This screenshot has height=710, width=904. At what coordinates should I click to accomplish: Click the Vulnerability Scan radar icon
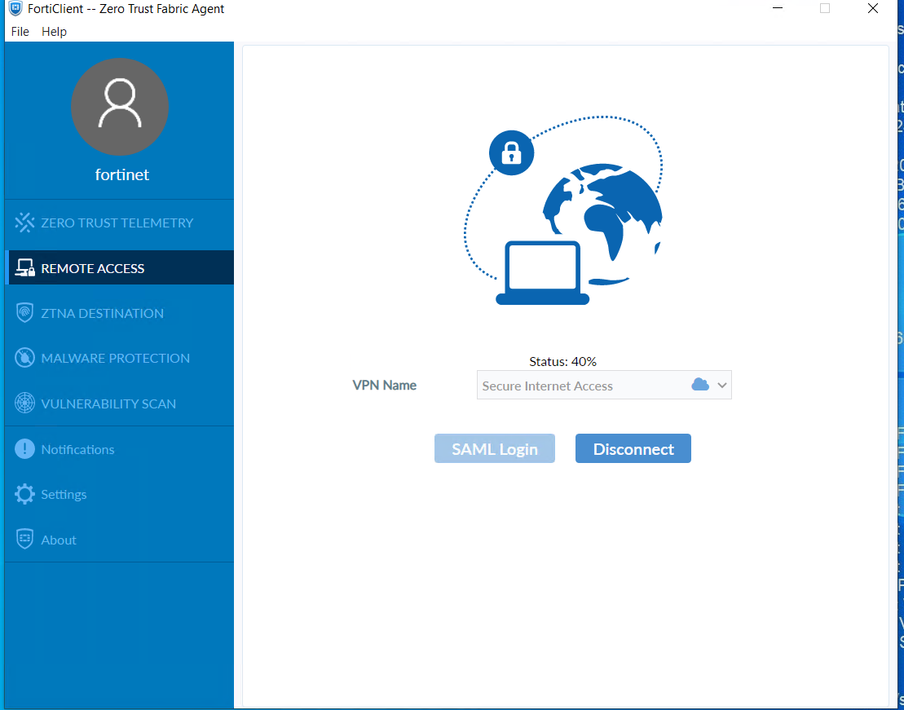tap(25, 403)
